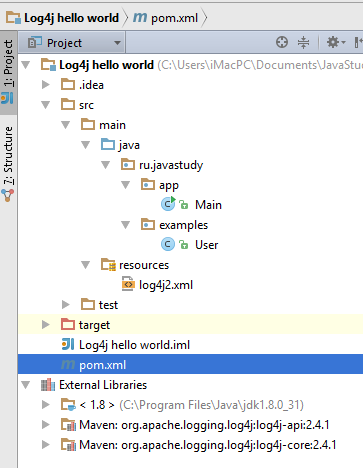Select "Maven: org.apache.logging.log4j:log4j-core:2.4.1" text

coord(208,445)
